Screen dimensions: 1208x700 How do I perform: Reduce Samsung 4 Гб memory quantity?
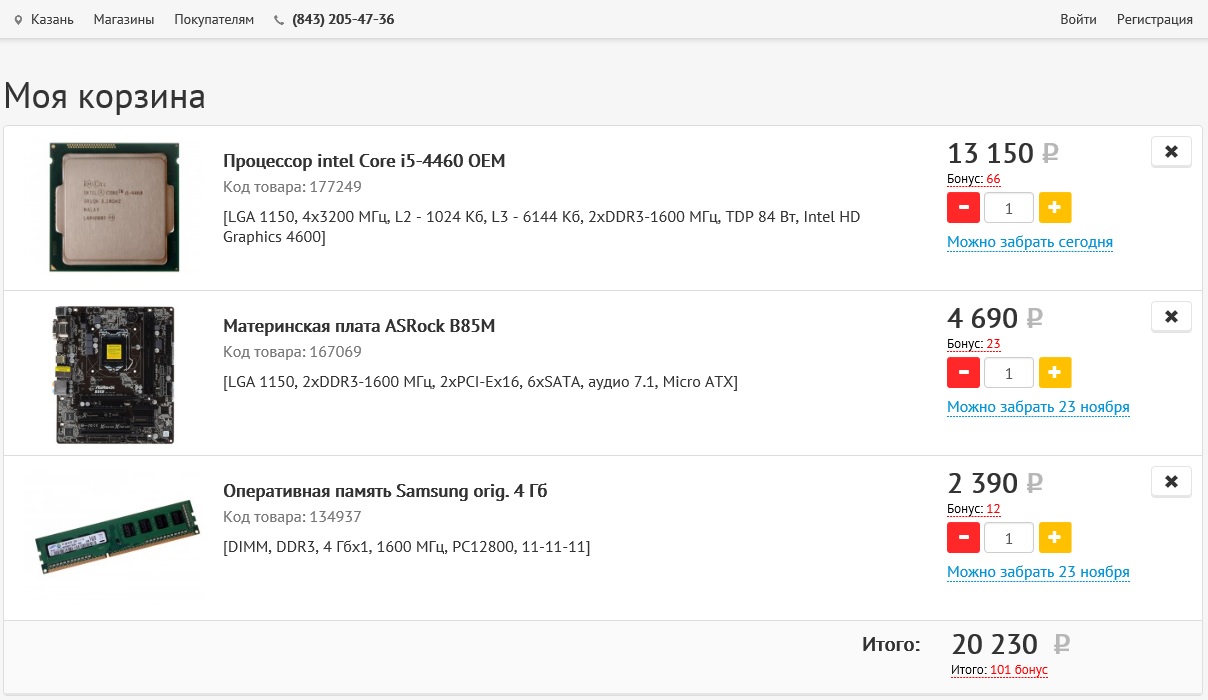coord(963,538)
